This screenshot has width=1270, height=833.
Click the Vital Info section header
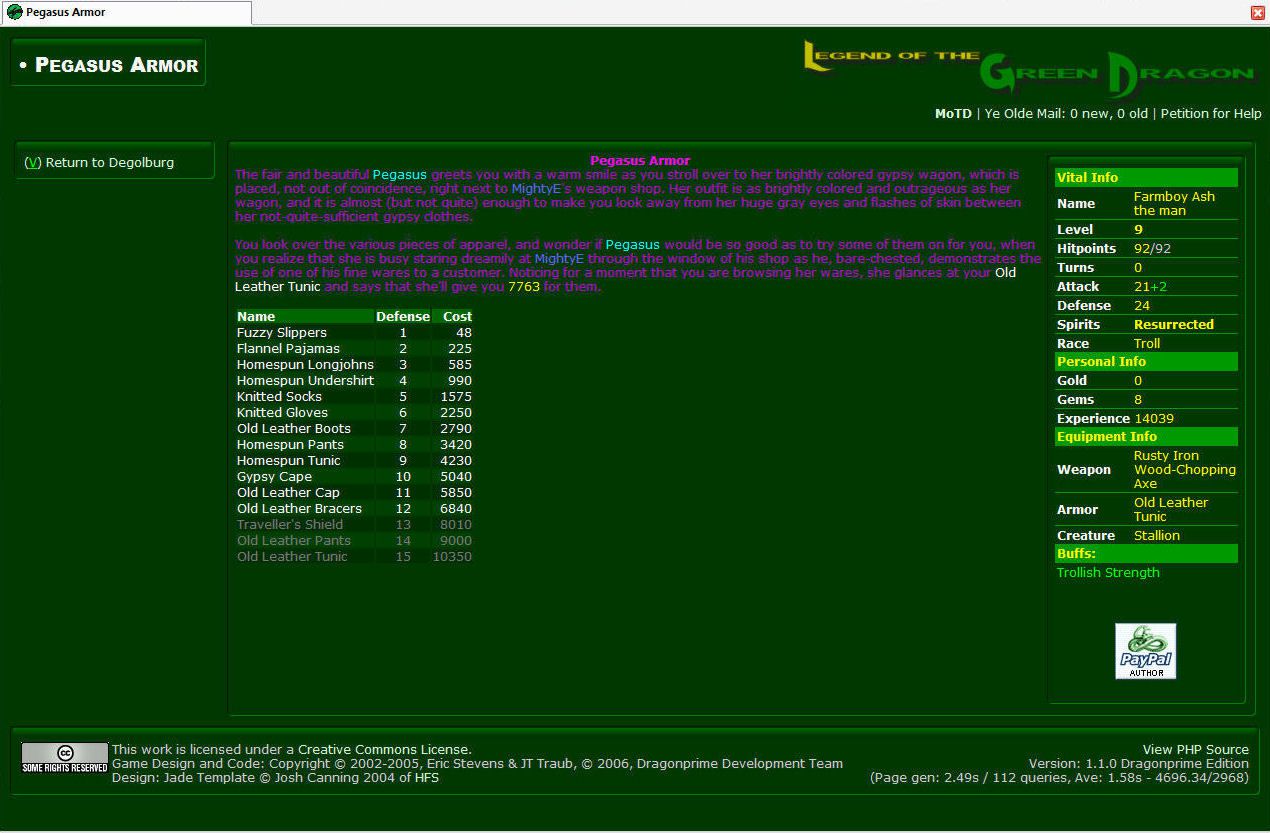[x=1087, y=177]
